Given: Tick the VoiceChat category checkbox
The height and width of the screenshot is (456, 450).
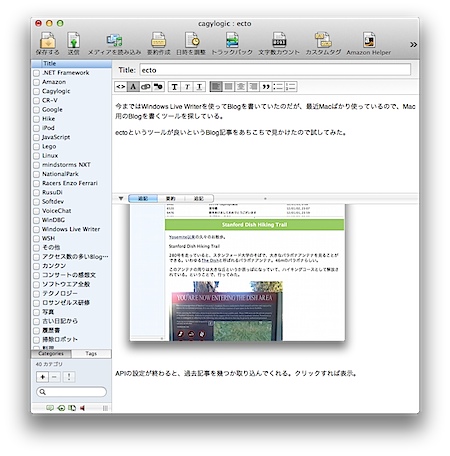Looking at the screenshot, I should 37,211.
